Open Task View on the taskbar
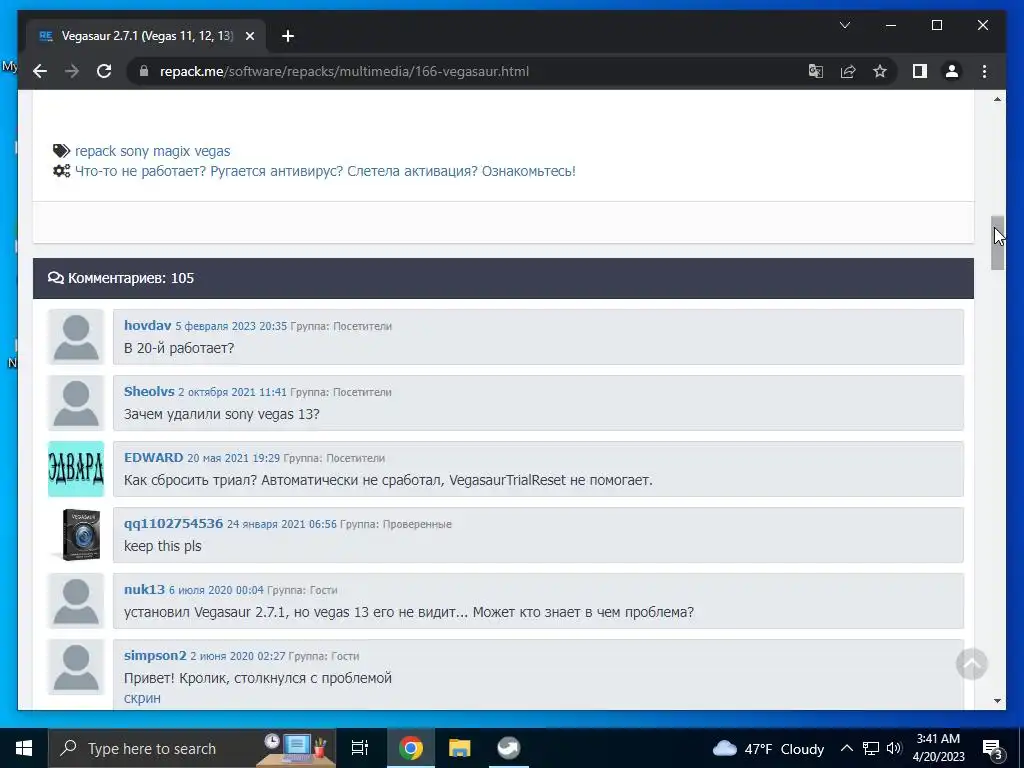Image resolution: width=1024 pixels, height=768 pixels. [360, 748]
